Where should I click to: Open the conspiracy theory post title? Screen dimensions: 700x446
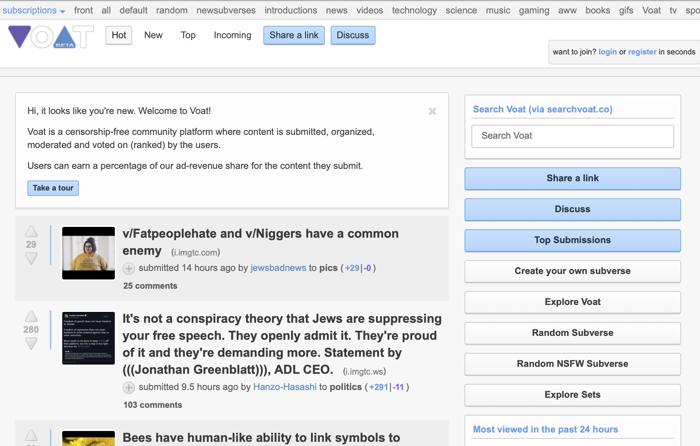pos(282,344)
